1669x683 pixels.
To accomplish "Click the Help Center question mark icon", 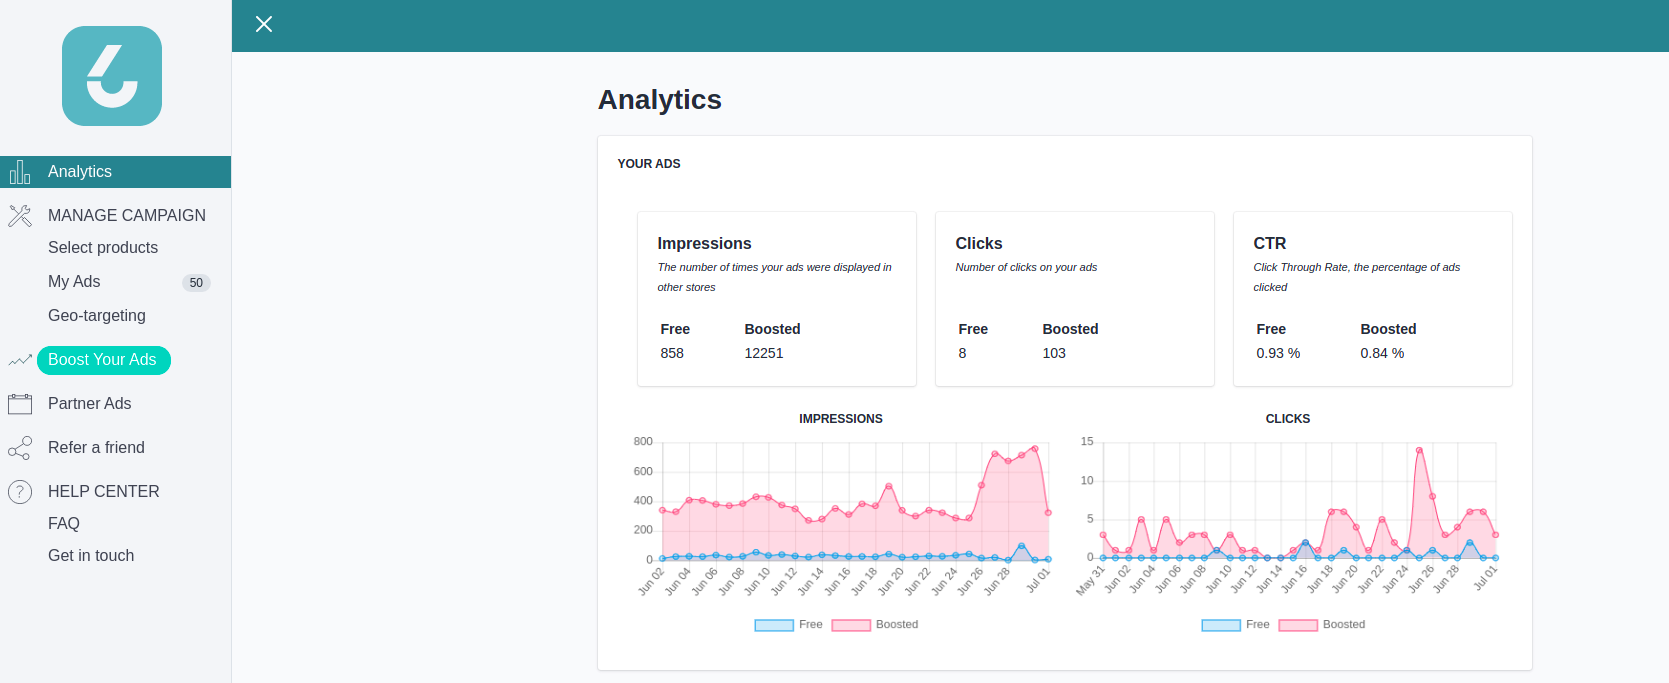I will [20, 492].
